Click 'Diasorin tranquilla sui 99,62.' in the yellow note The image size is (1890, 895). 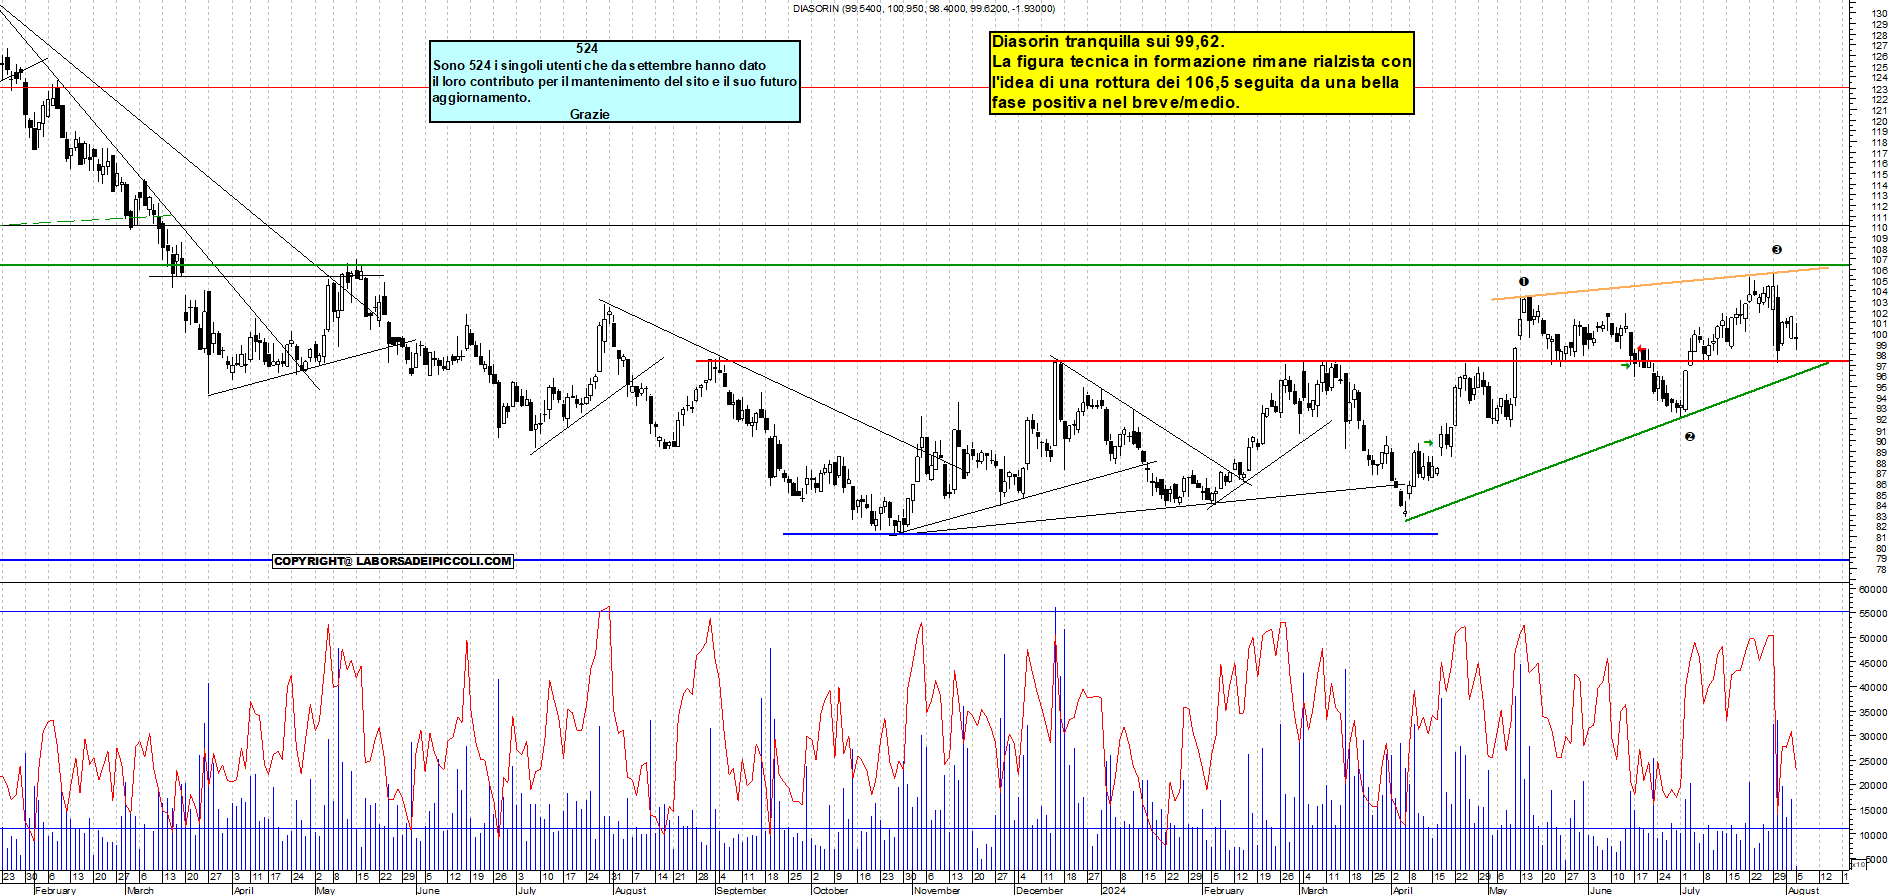pos(1108,41)
